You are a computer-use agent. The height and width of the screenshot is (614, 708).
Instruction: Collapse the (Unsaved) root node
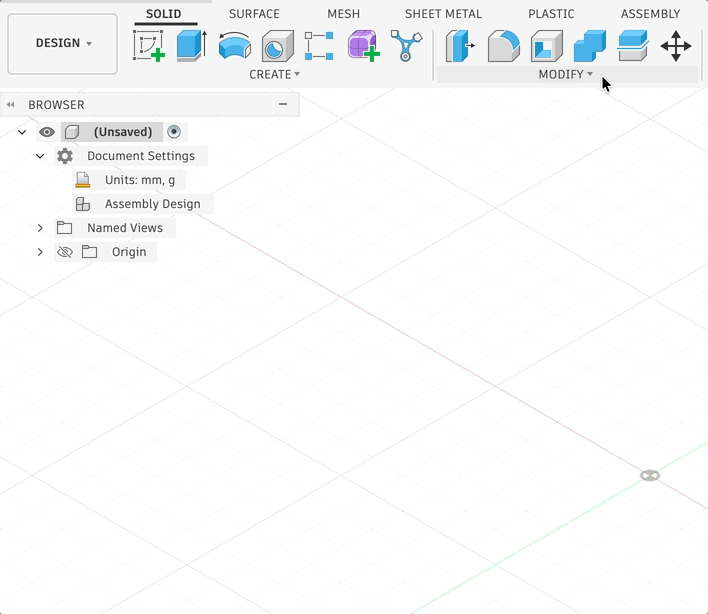pos(22,132)
